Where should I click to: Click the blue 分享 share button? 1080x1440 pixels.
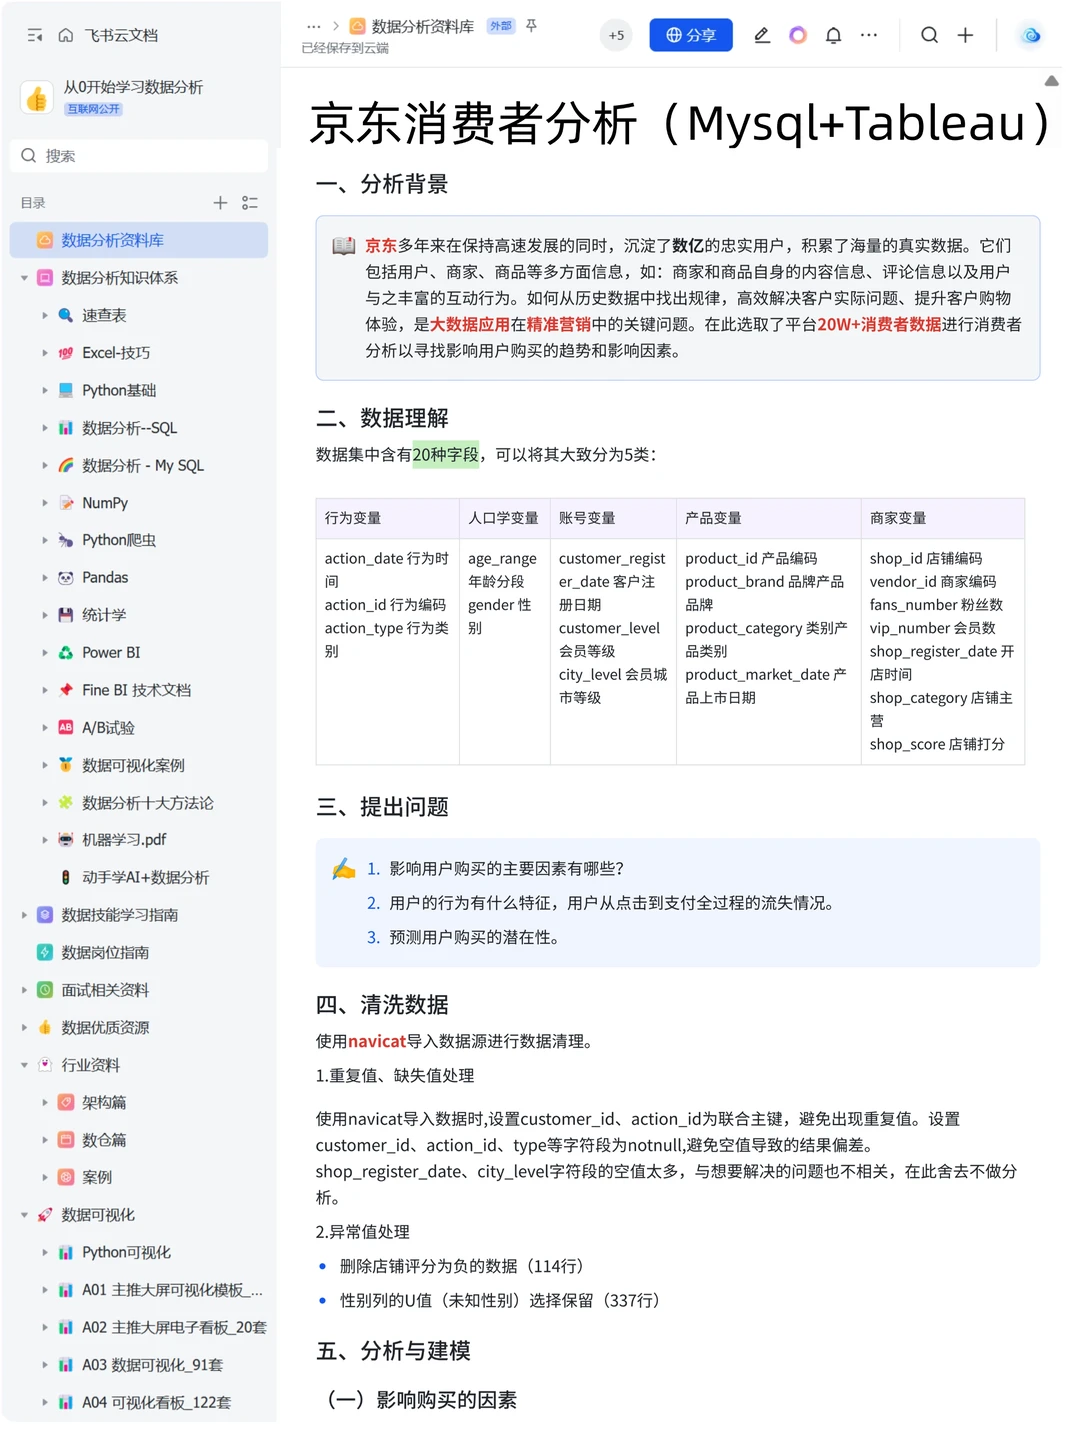(x=691, y=35)
